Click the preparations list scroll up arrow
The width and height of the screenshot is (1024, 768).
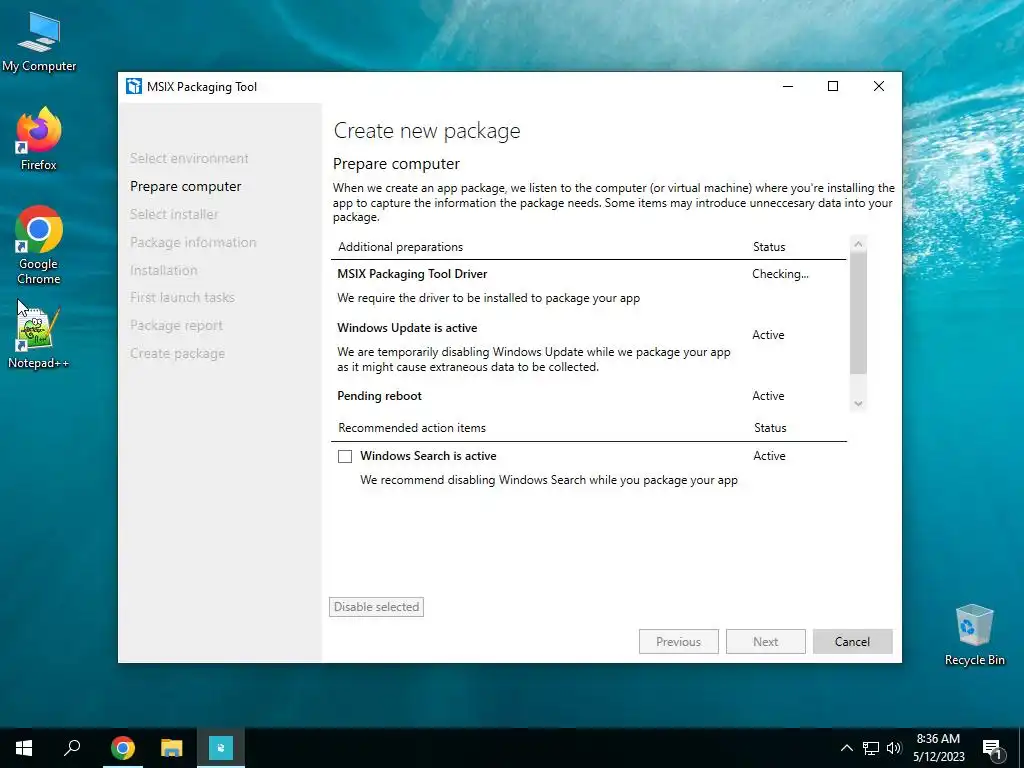pyautogui.click(x=859, y=244)
